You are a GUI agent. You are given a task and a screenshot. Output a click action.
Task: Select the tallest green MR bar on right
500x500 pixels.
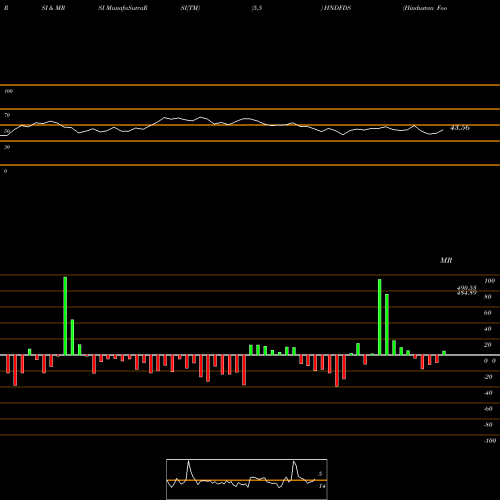pos(380,317)
